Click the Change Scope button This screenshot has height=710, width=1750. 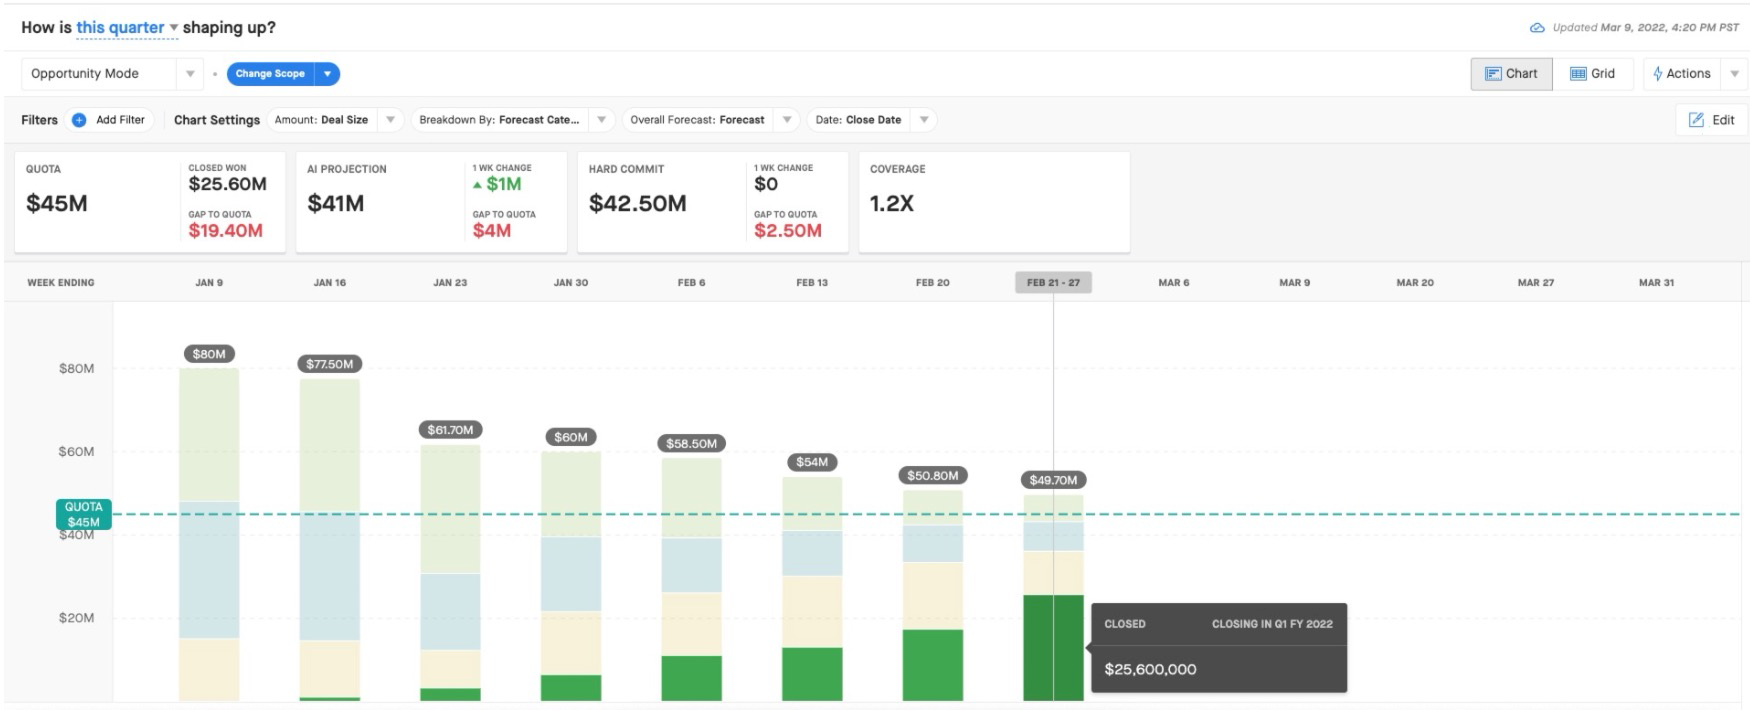270,74
